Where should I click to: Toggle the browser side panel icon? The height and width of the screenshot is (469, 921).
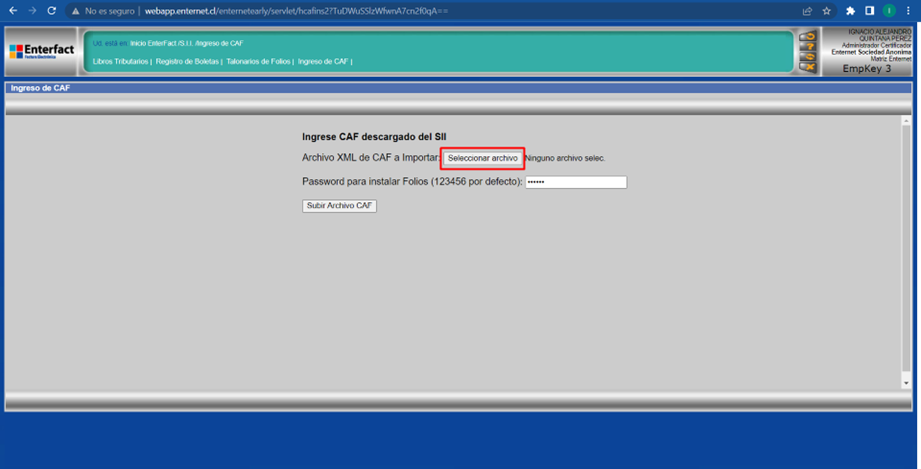coord(869,11)
